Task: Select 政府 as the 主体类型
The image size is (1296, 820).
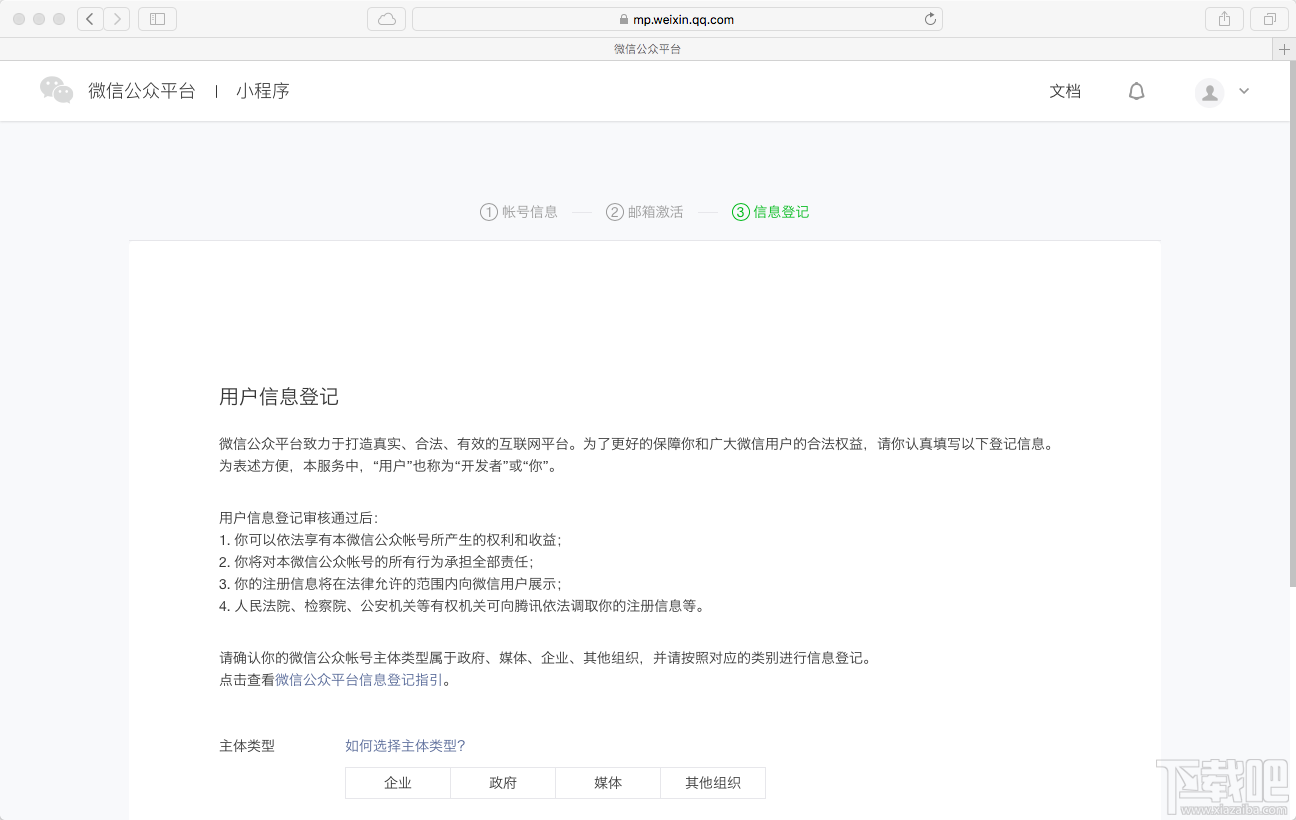Action: [x=502, y=783]
